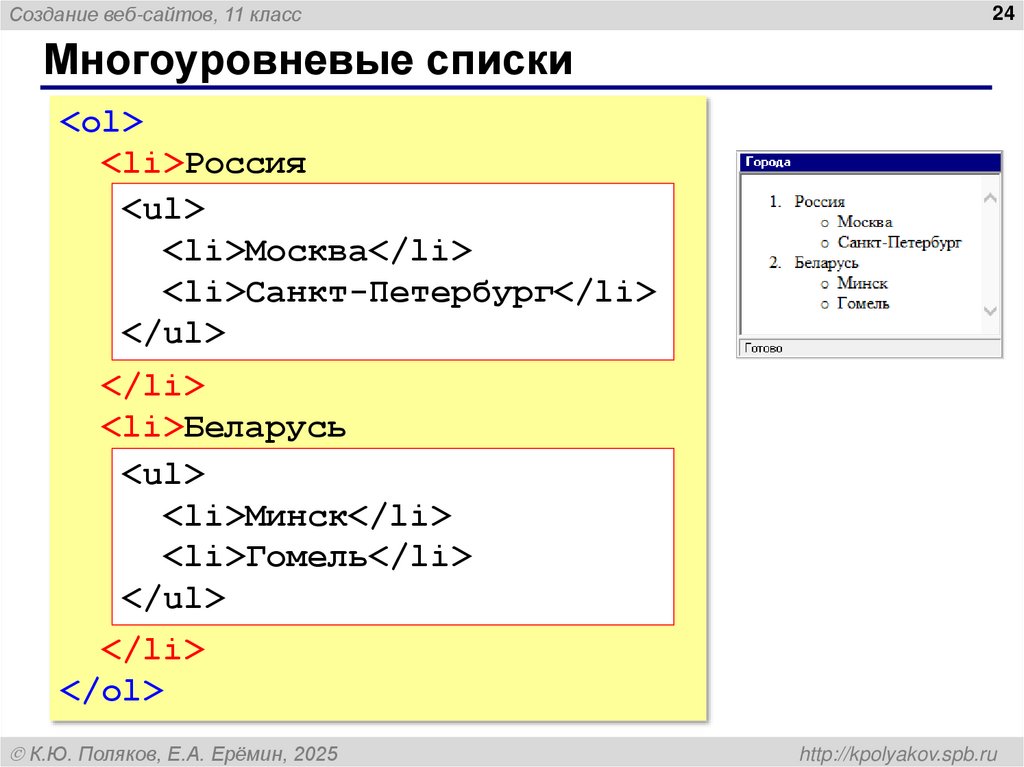Click Гомель in the browser preview list
Image resolution: width=1024 pixels, height=767 pixels.
coord(863,303)
